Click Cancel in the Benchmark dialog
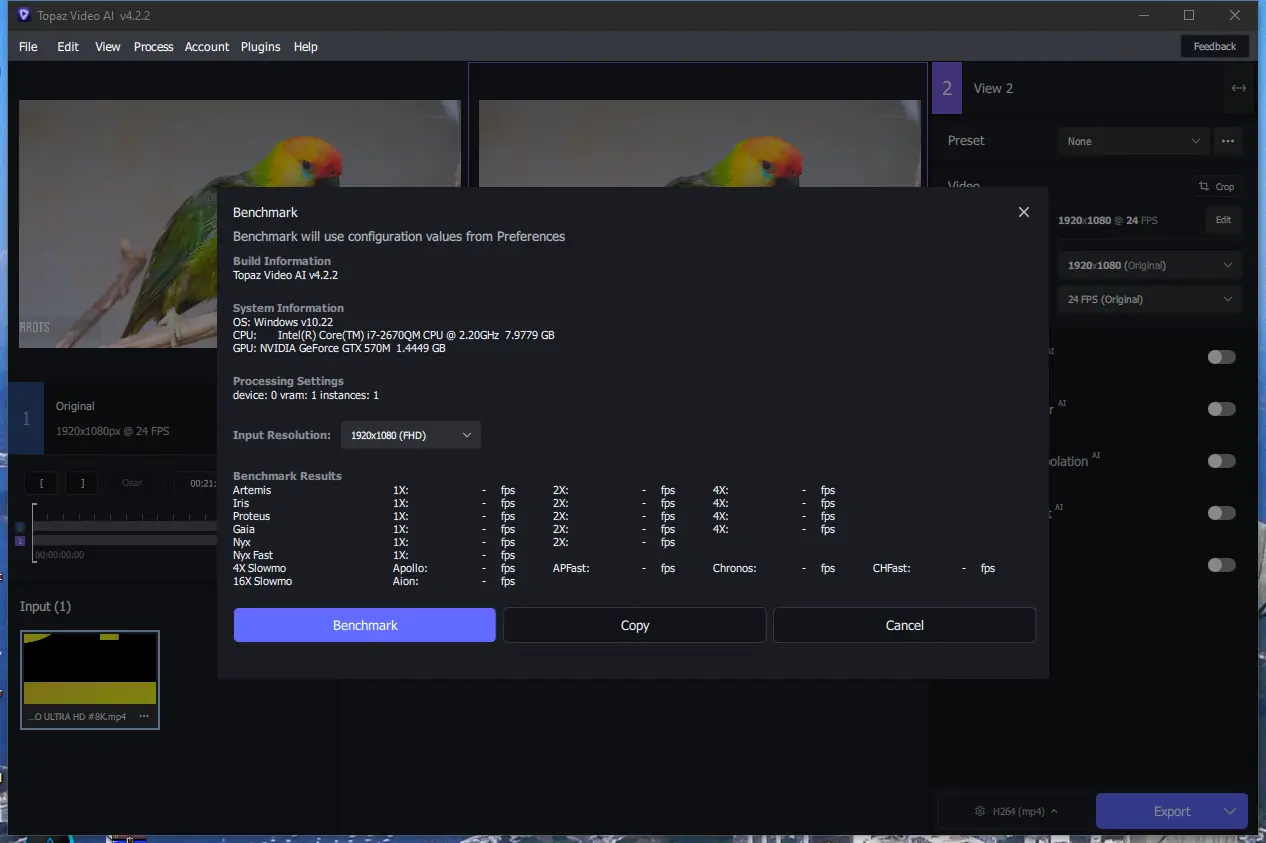 coord(905,625)
